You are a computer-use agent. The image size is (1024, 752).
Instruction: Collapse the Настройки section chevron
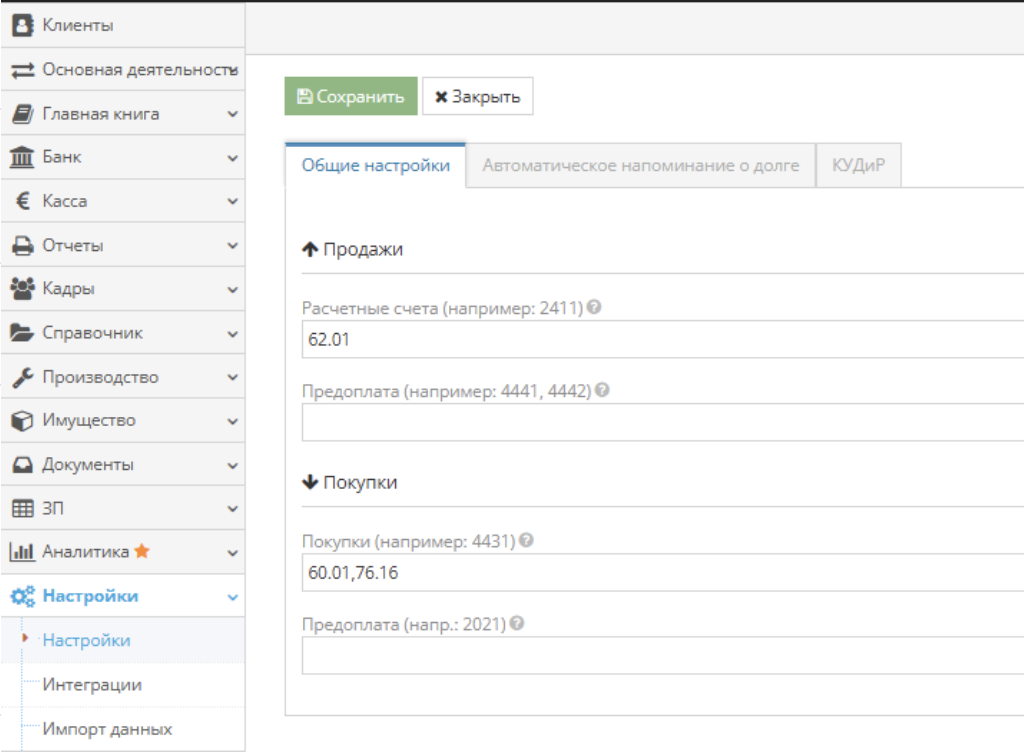click(x=232, y=597)
